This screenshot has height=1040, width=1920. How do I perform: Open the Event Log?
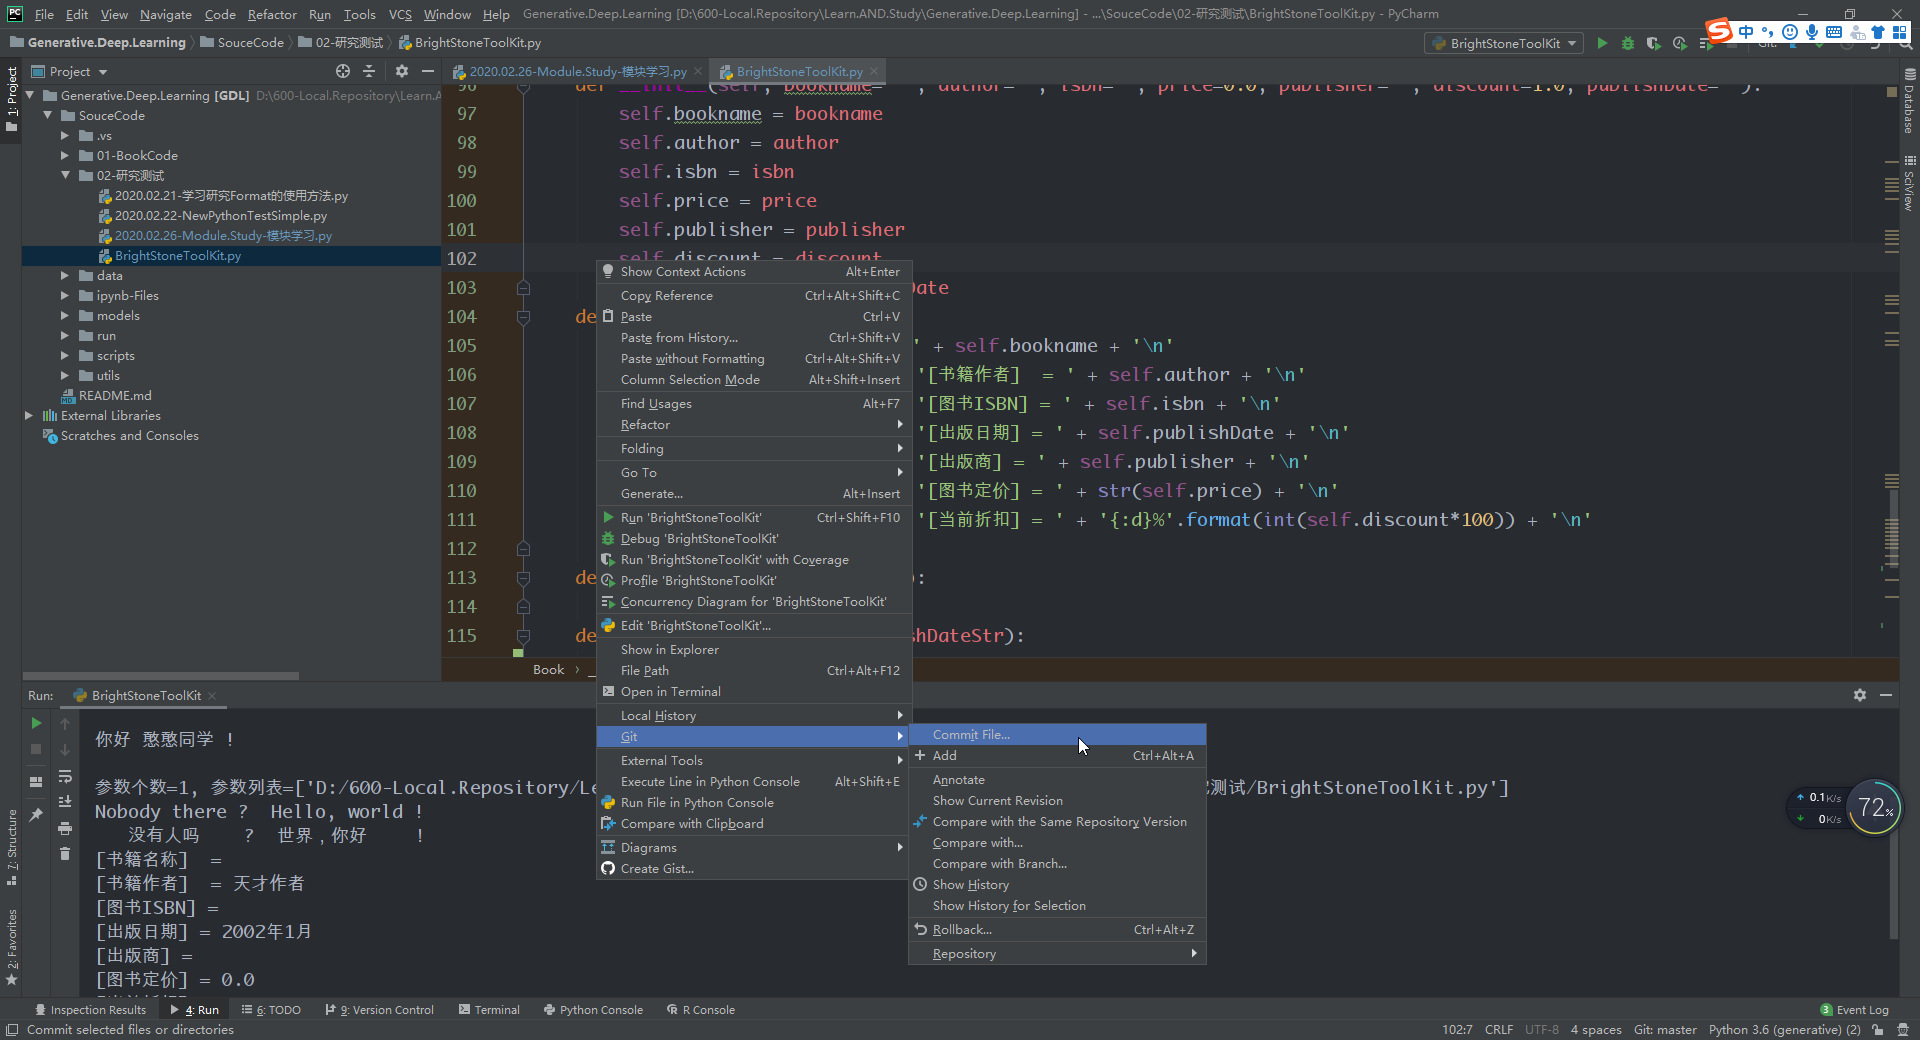pyautogui.click(x=1855, y=1010)
